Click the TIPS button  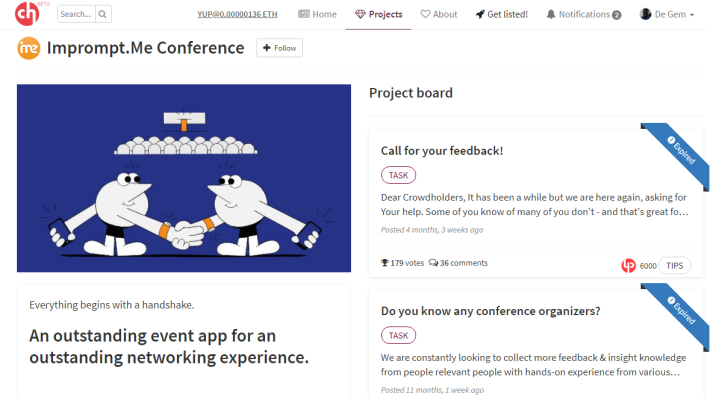(674, 266)
